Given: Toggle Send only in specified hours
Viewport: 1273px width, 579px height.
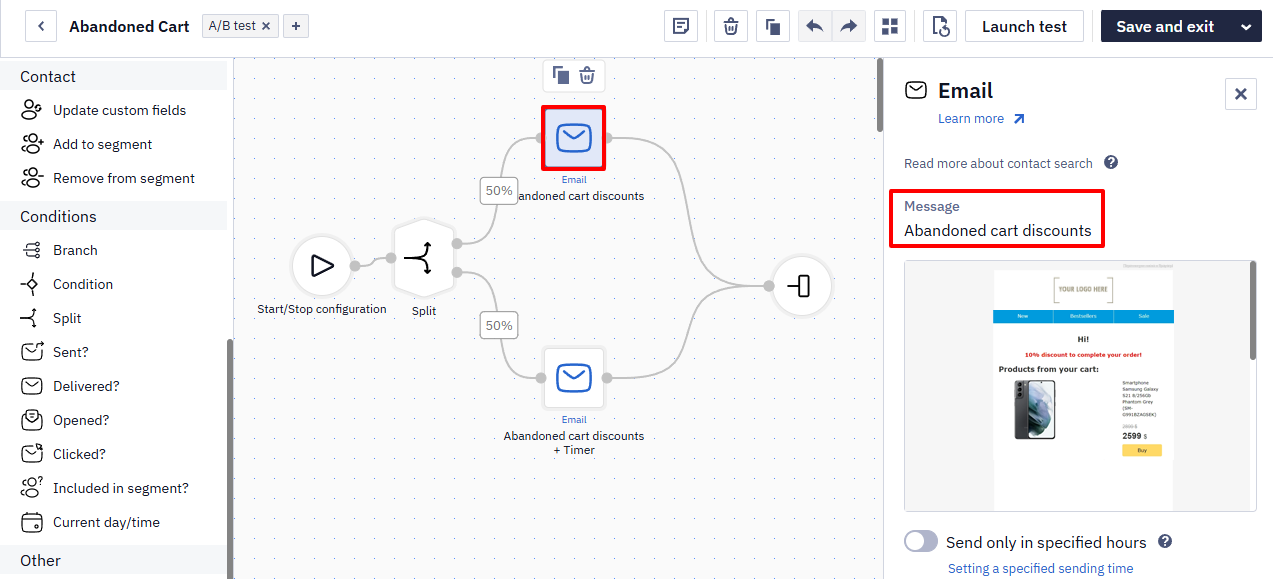Looking at the screenshot, I should coord(921,542).
